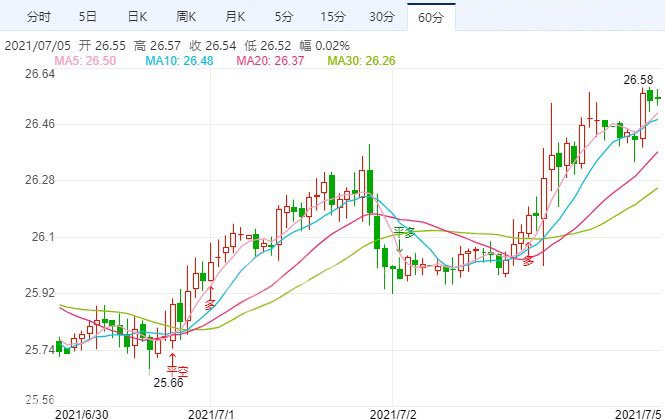Toggle the red MA20 legend label

coord(266,62)
